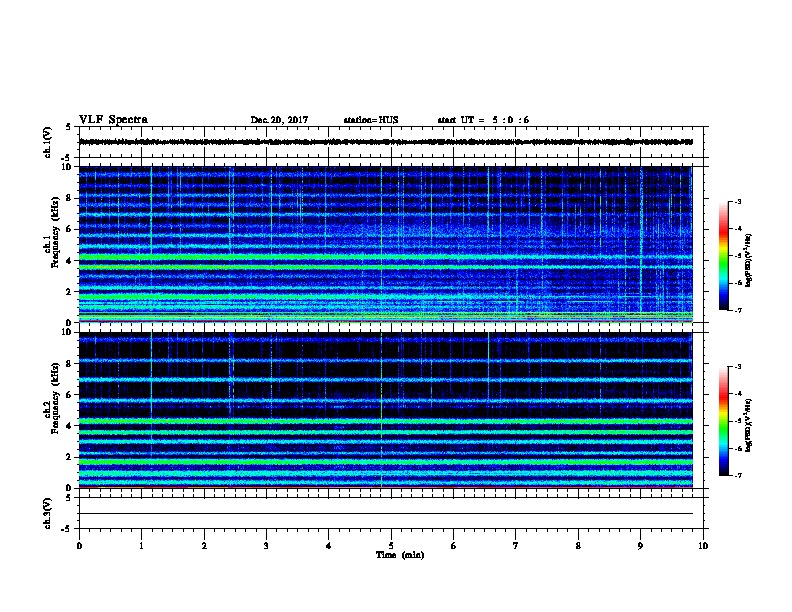792x612 pixels.
Task: Click the ch.1 frequency tick label "8"
Action: coord(71,198)
